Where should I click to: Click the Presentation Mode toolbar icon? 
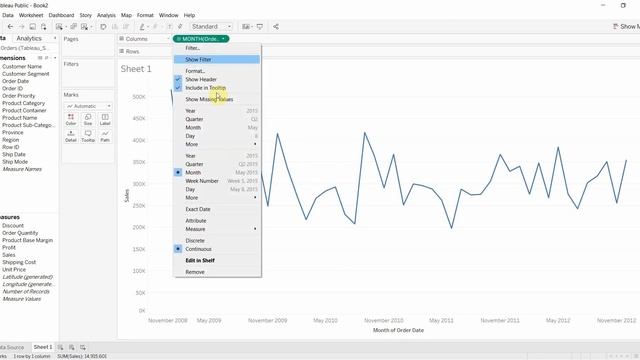(260, 27)
